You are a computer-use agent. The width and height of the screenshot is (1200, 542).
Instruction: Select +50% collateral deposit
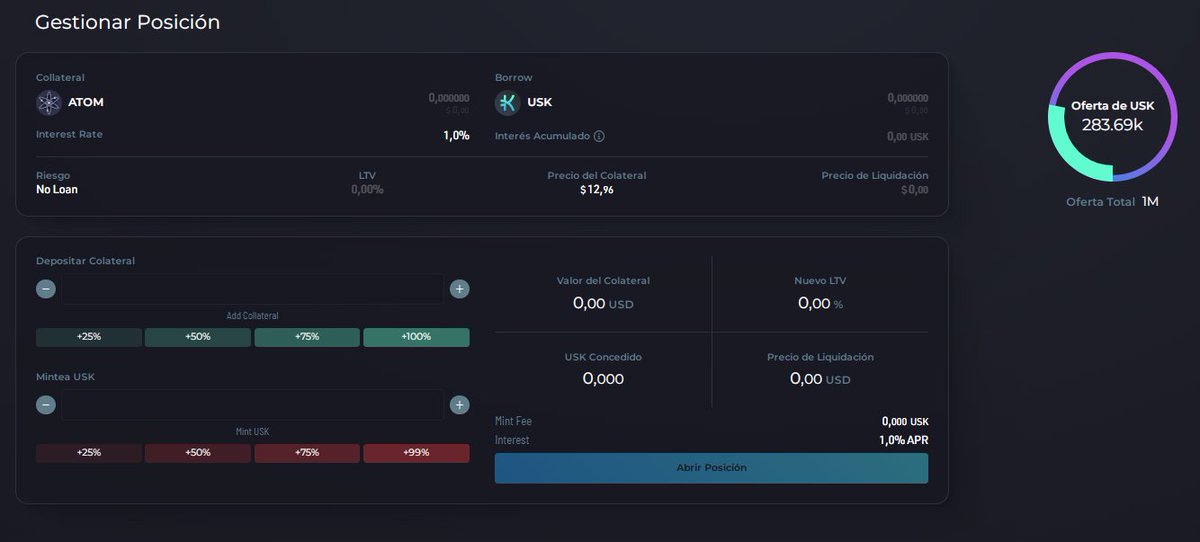pos(198,337)
